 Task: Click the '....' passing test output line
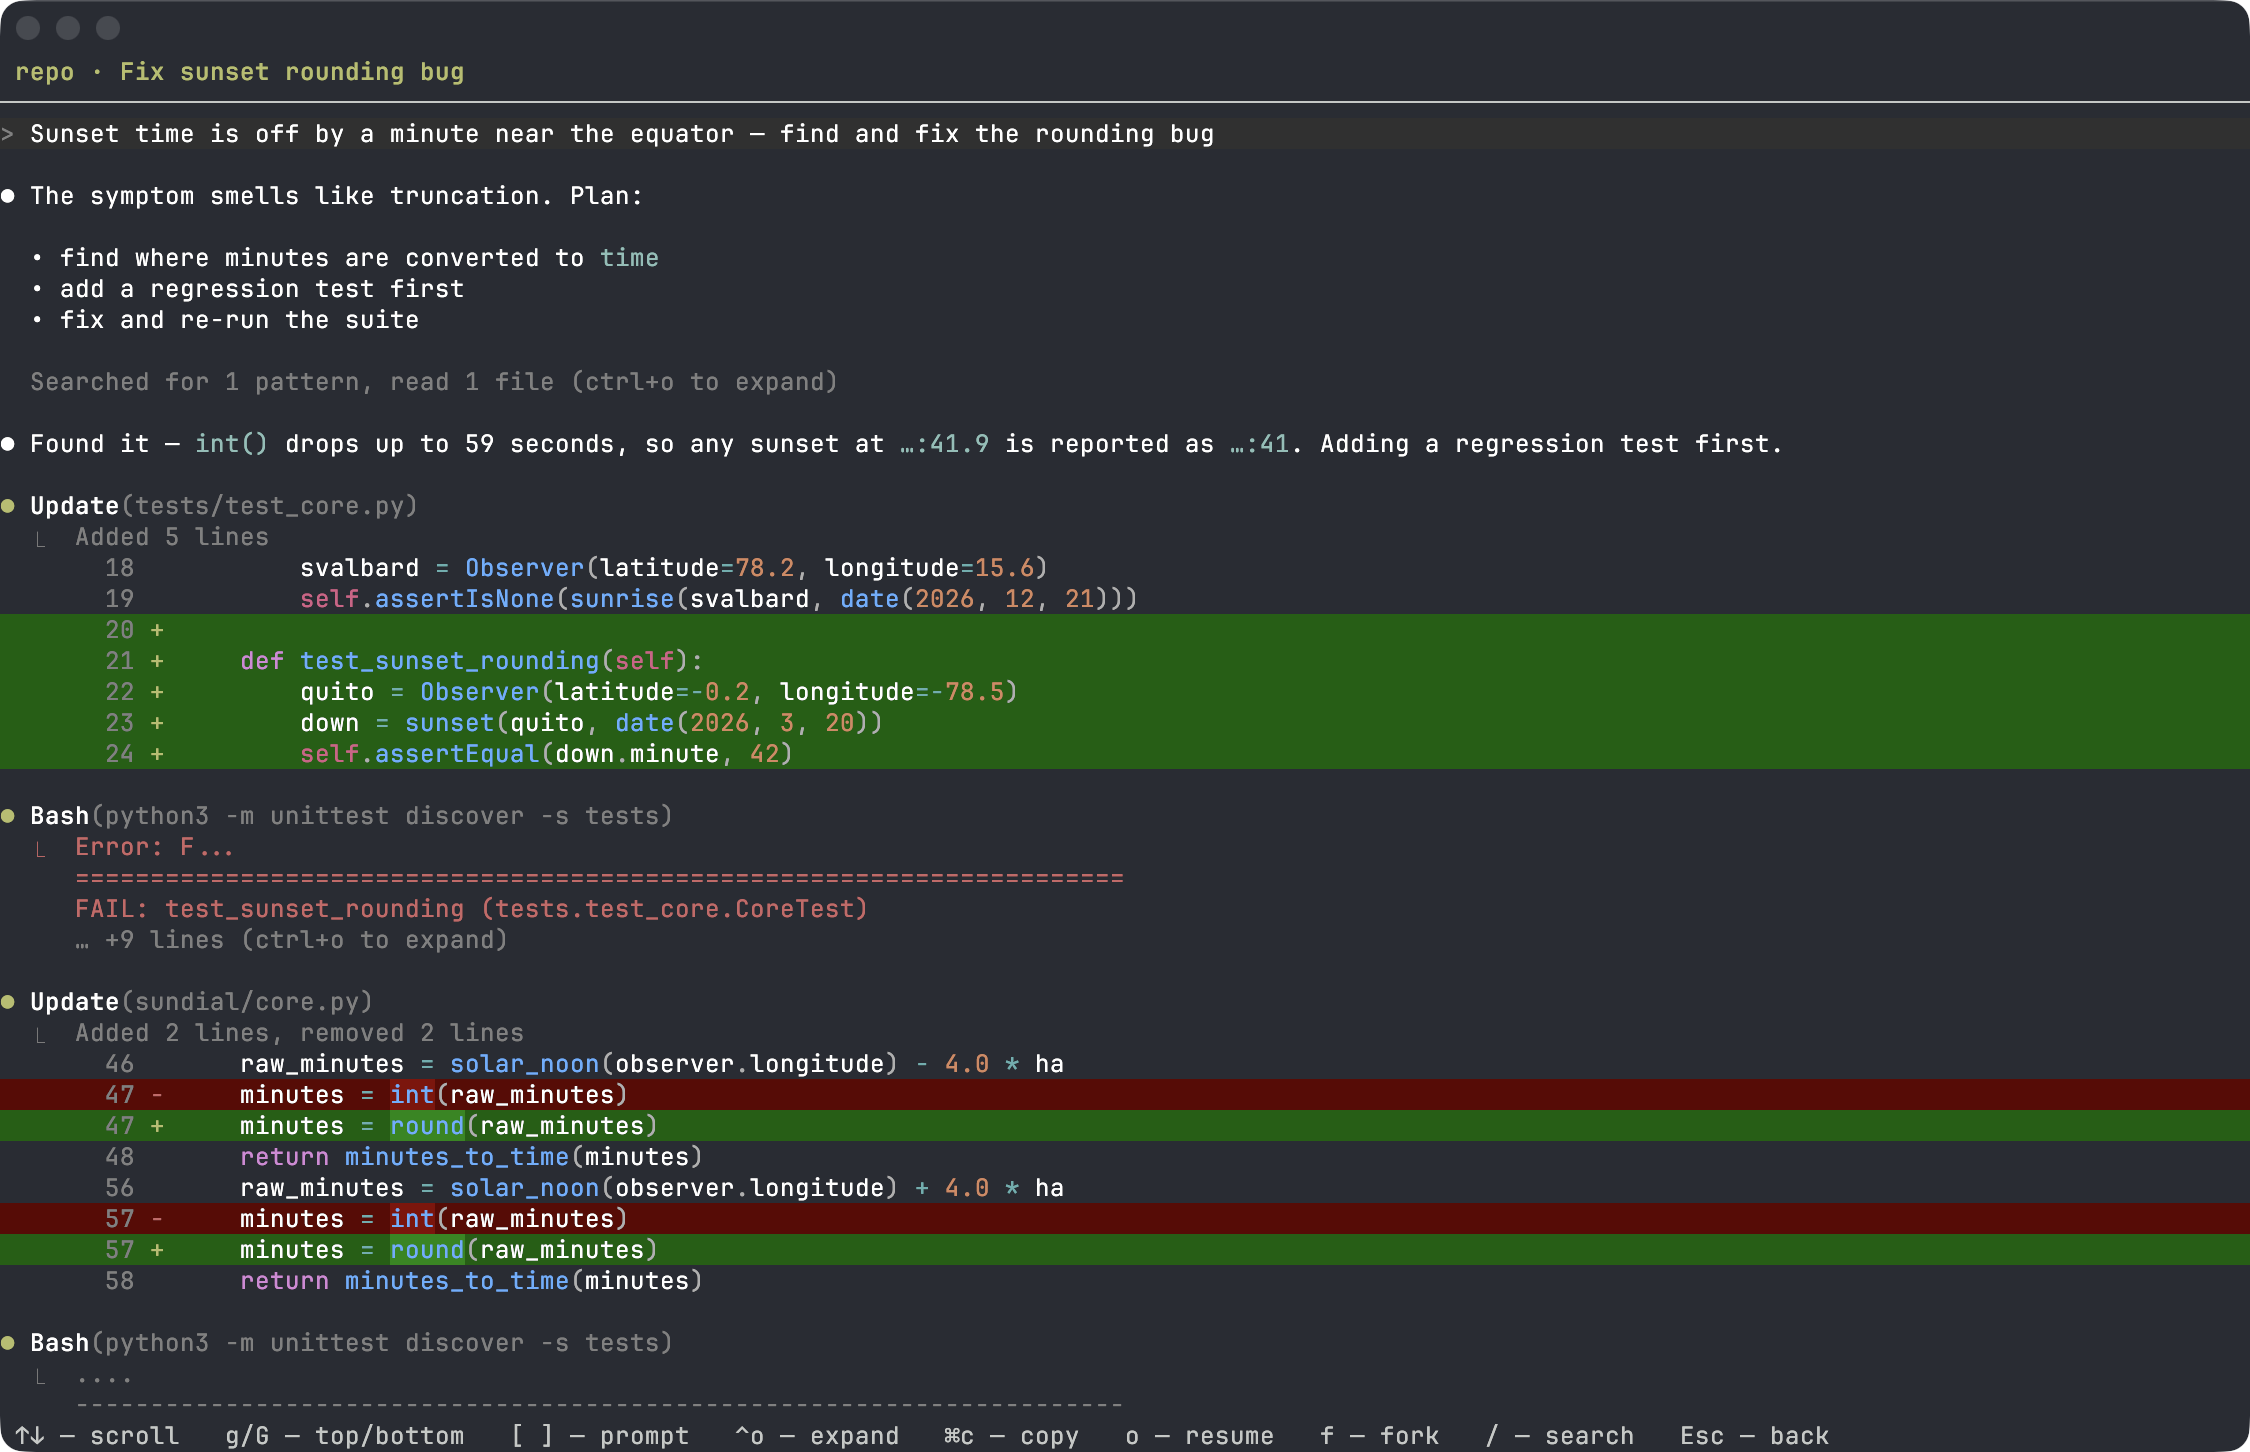click(104, 1377)
